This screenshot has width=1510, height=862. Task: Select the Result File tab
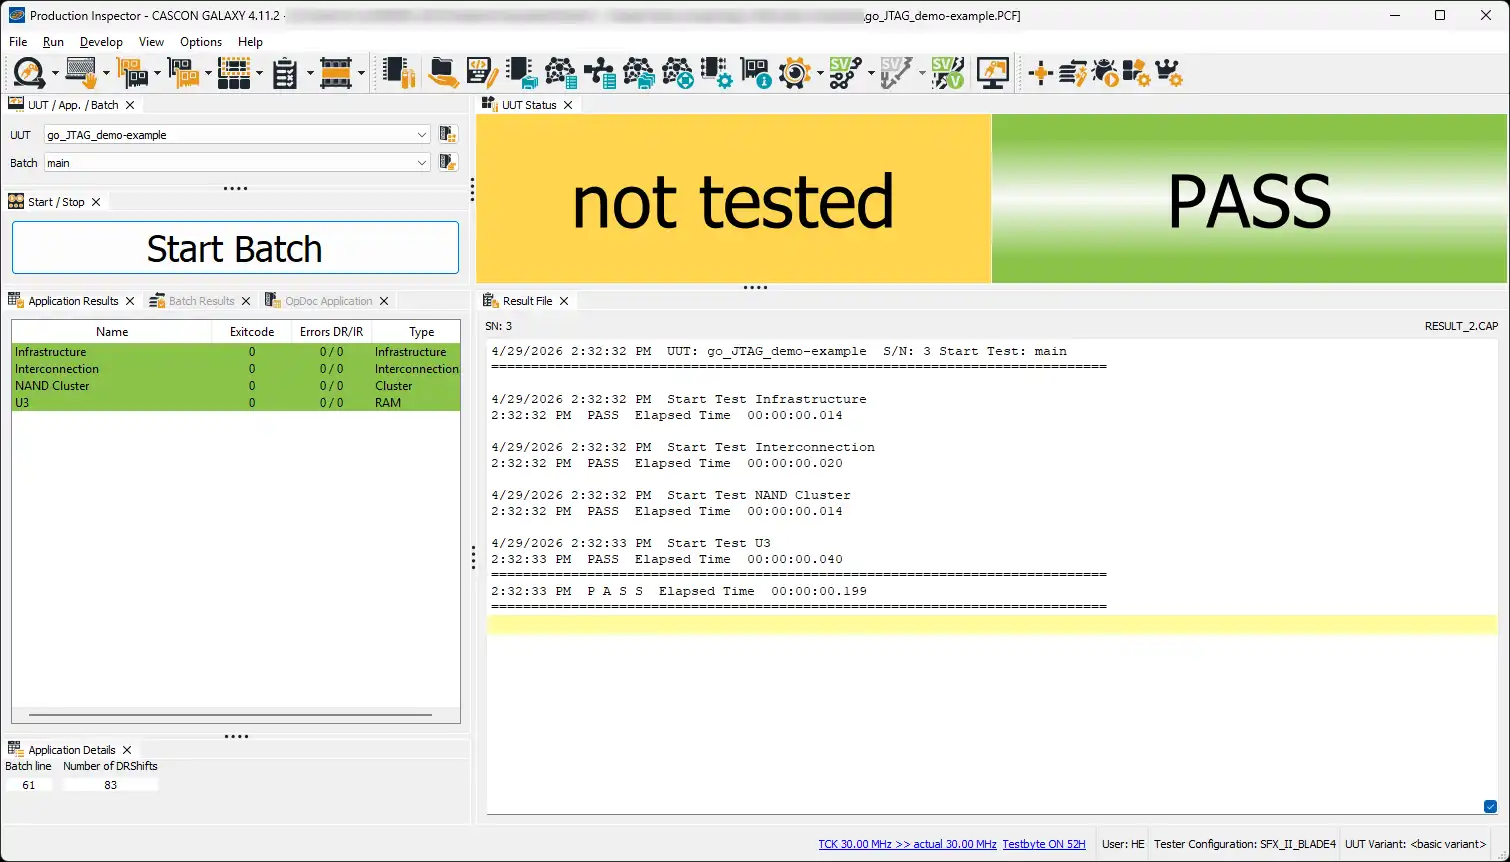[x=527, y=301]
